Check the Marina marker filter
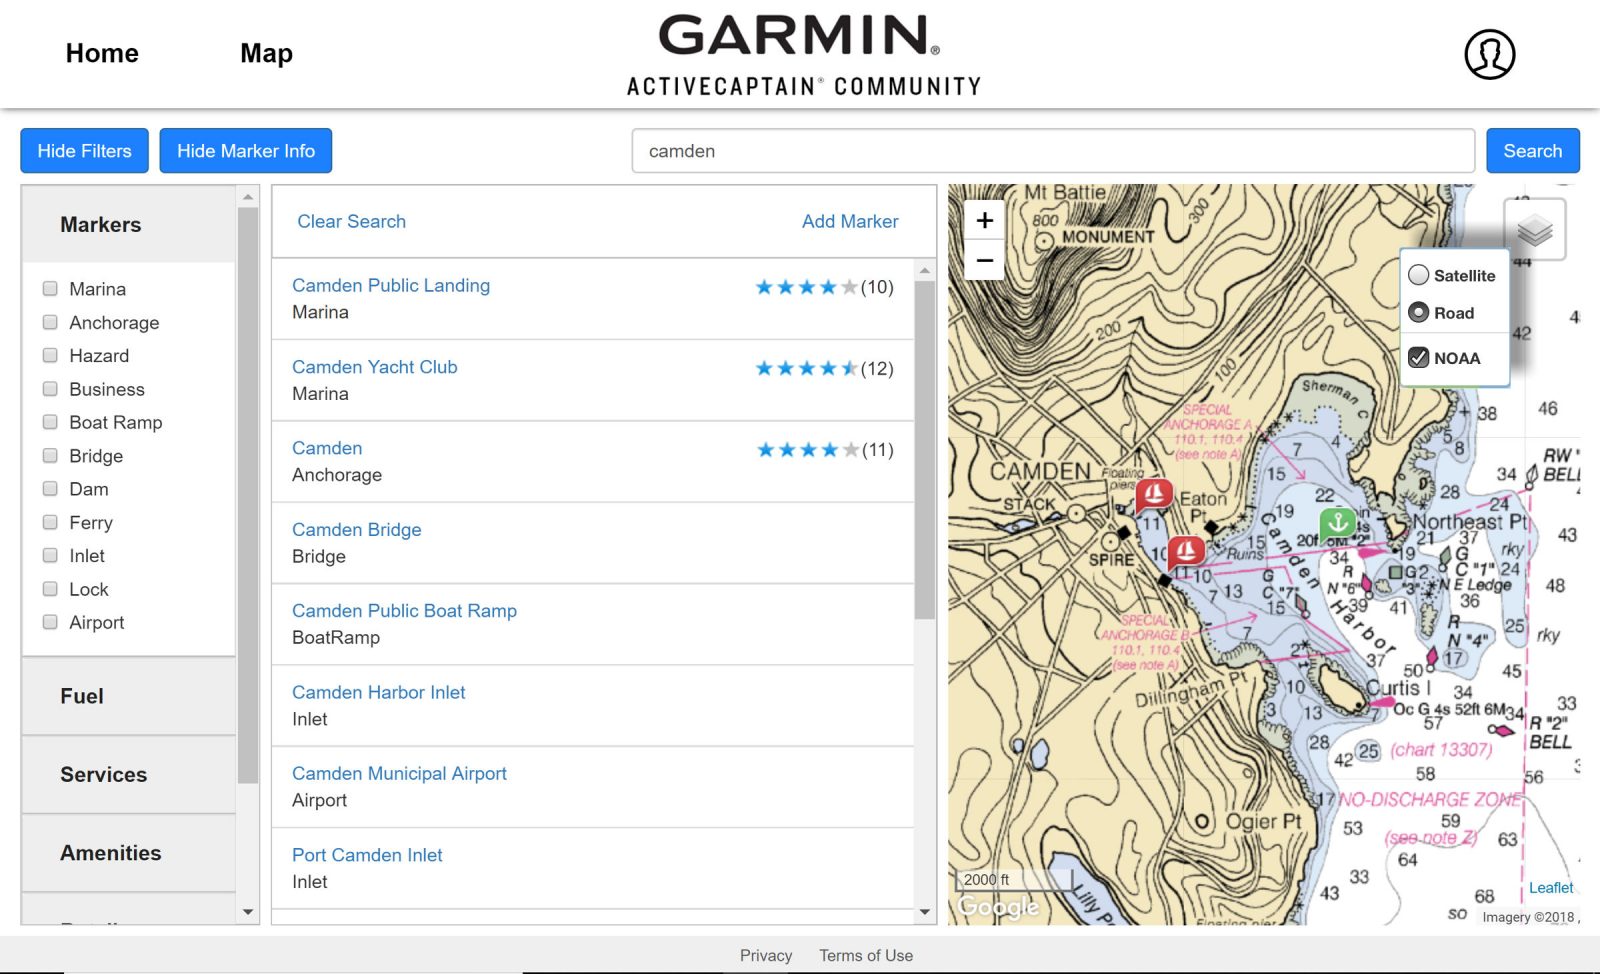Image resolution: width=1600 pixels, height=974 pixels. click(50, 288)
